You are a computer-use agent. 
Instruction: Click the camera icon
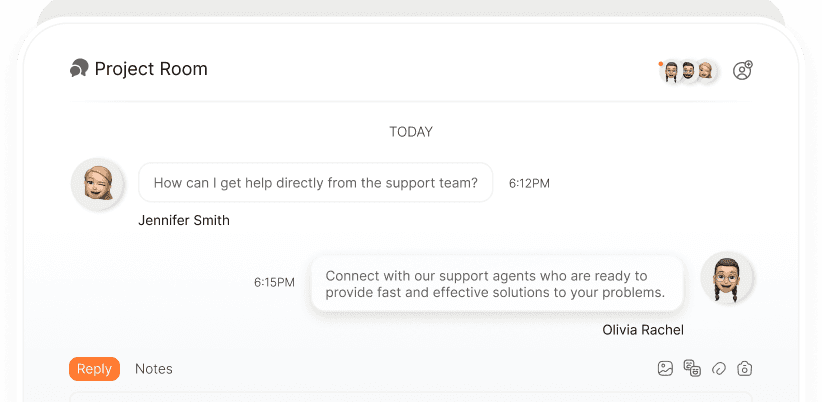click(x=744, y=368)
